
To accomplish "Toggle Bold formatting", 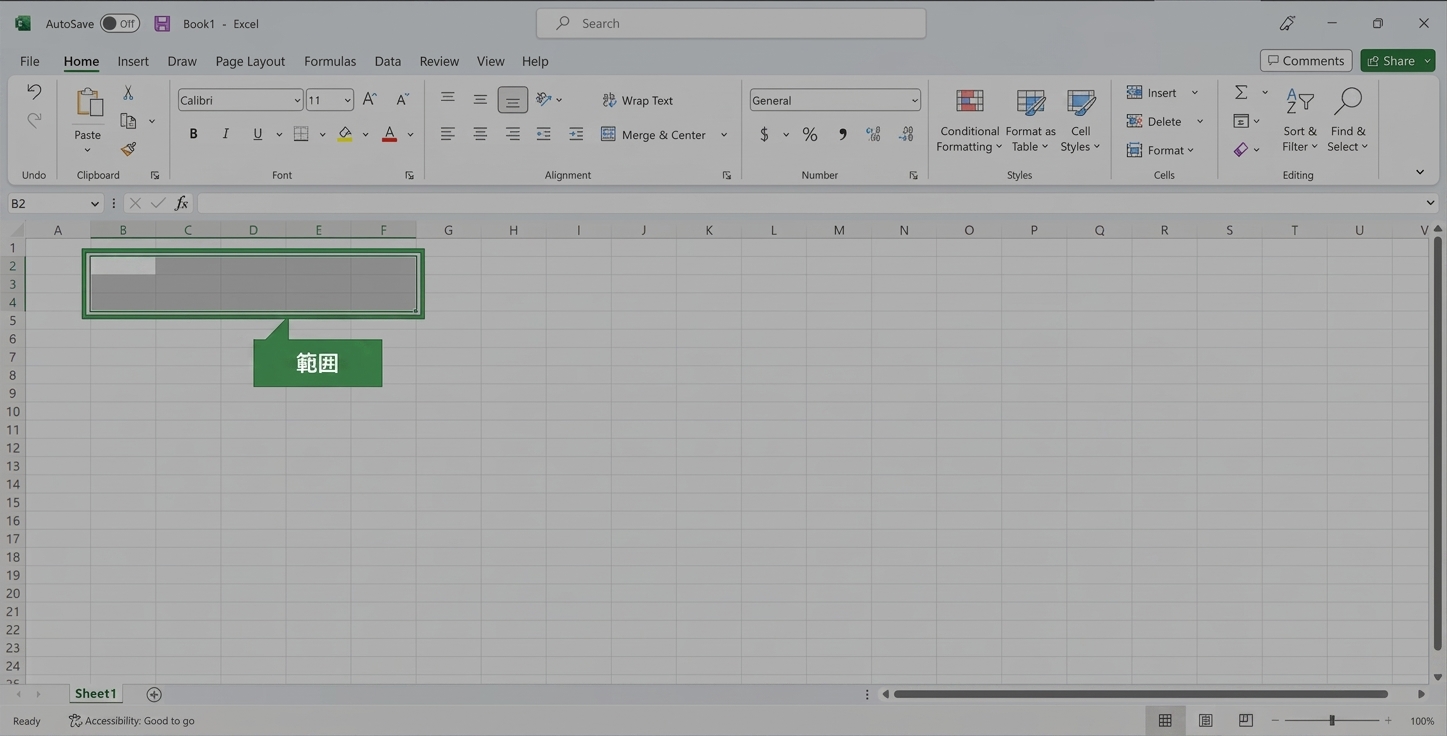I will [x=193, y=134].
